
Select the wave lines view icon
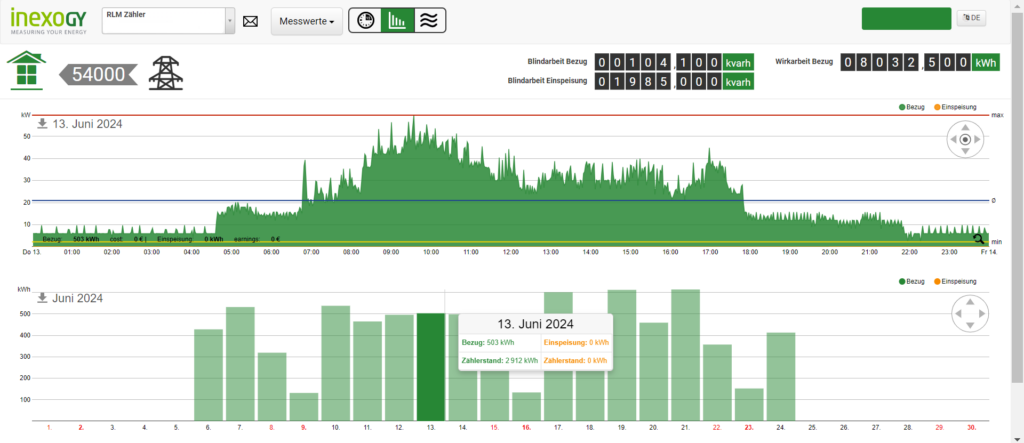pyautogui.click(x=429, y=21)
